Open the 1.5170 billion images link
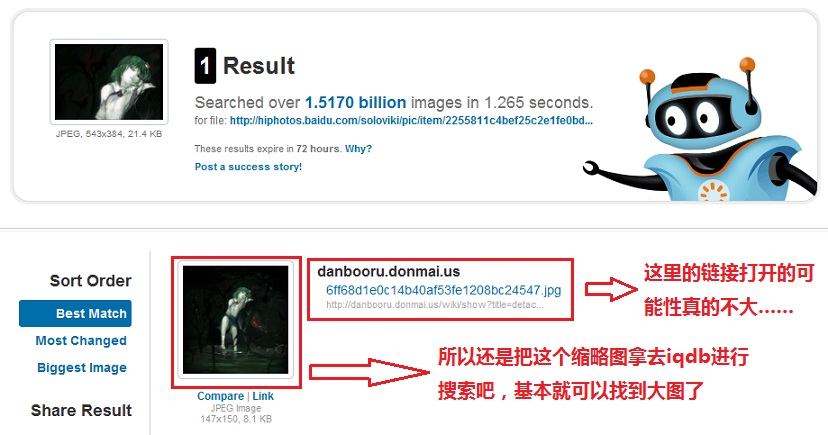 pos(355,102)
